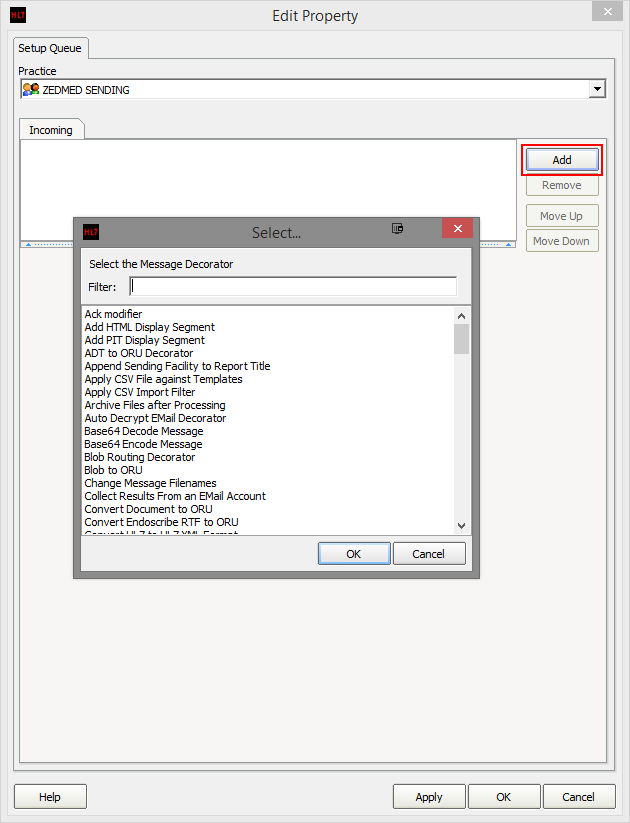Click the Move Up button

coord(562,216)
